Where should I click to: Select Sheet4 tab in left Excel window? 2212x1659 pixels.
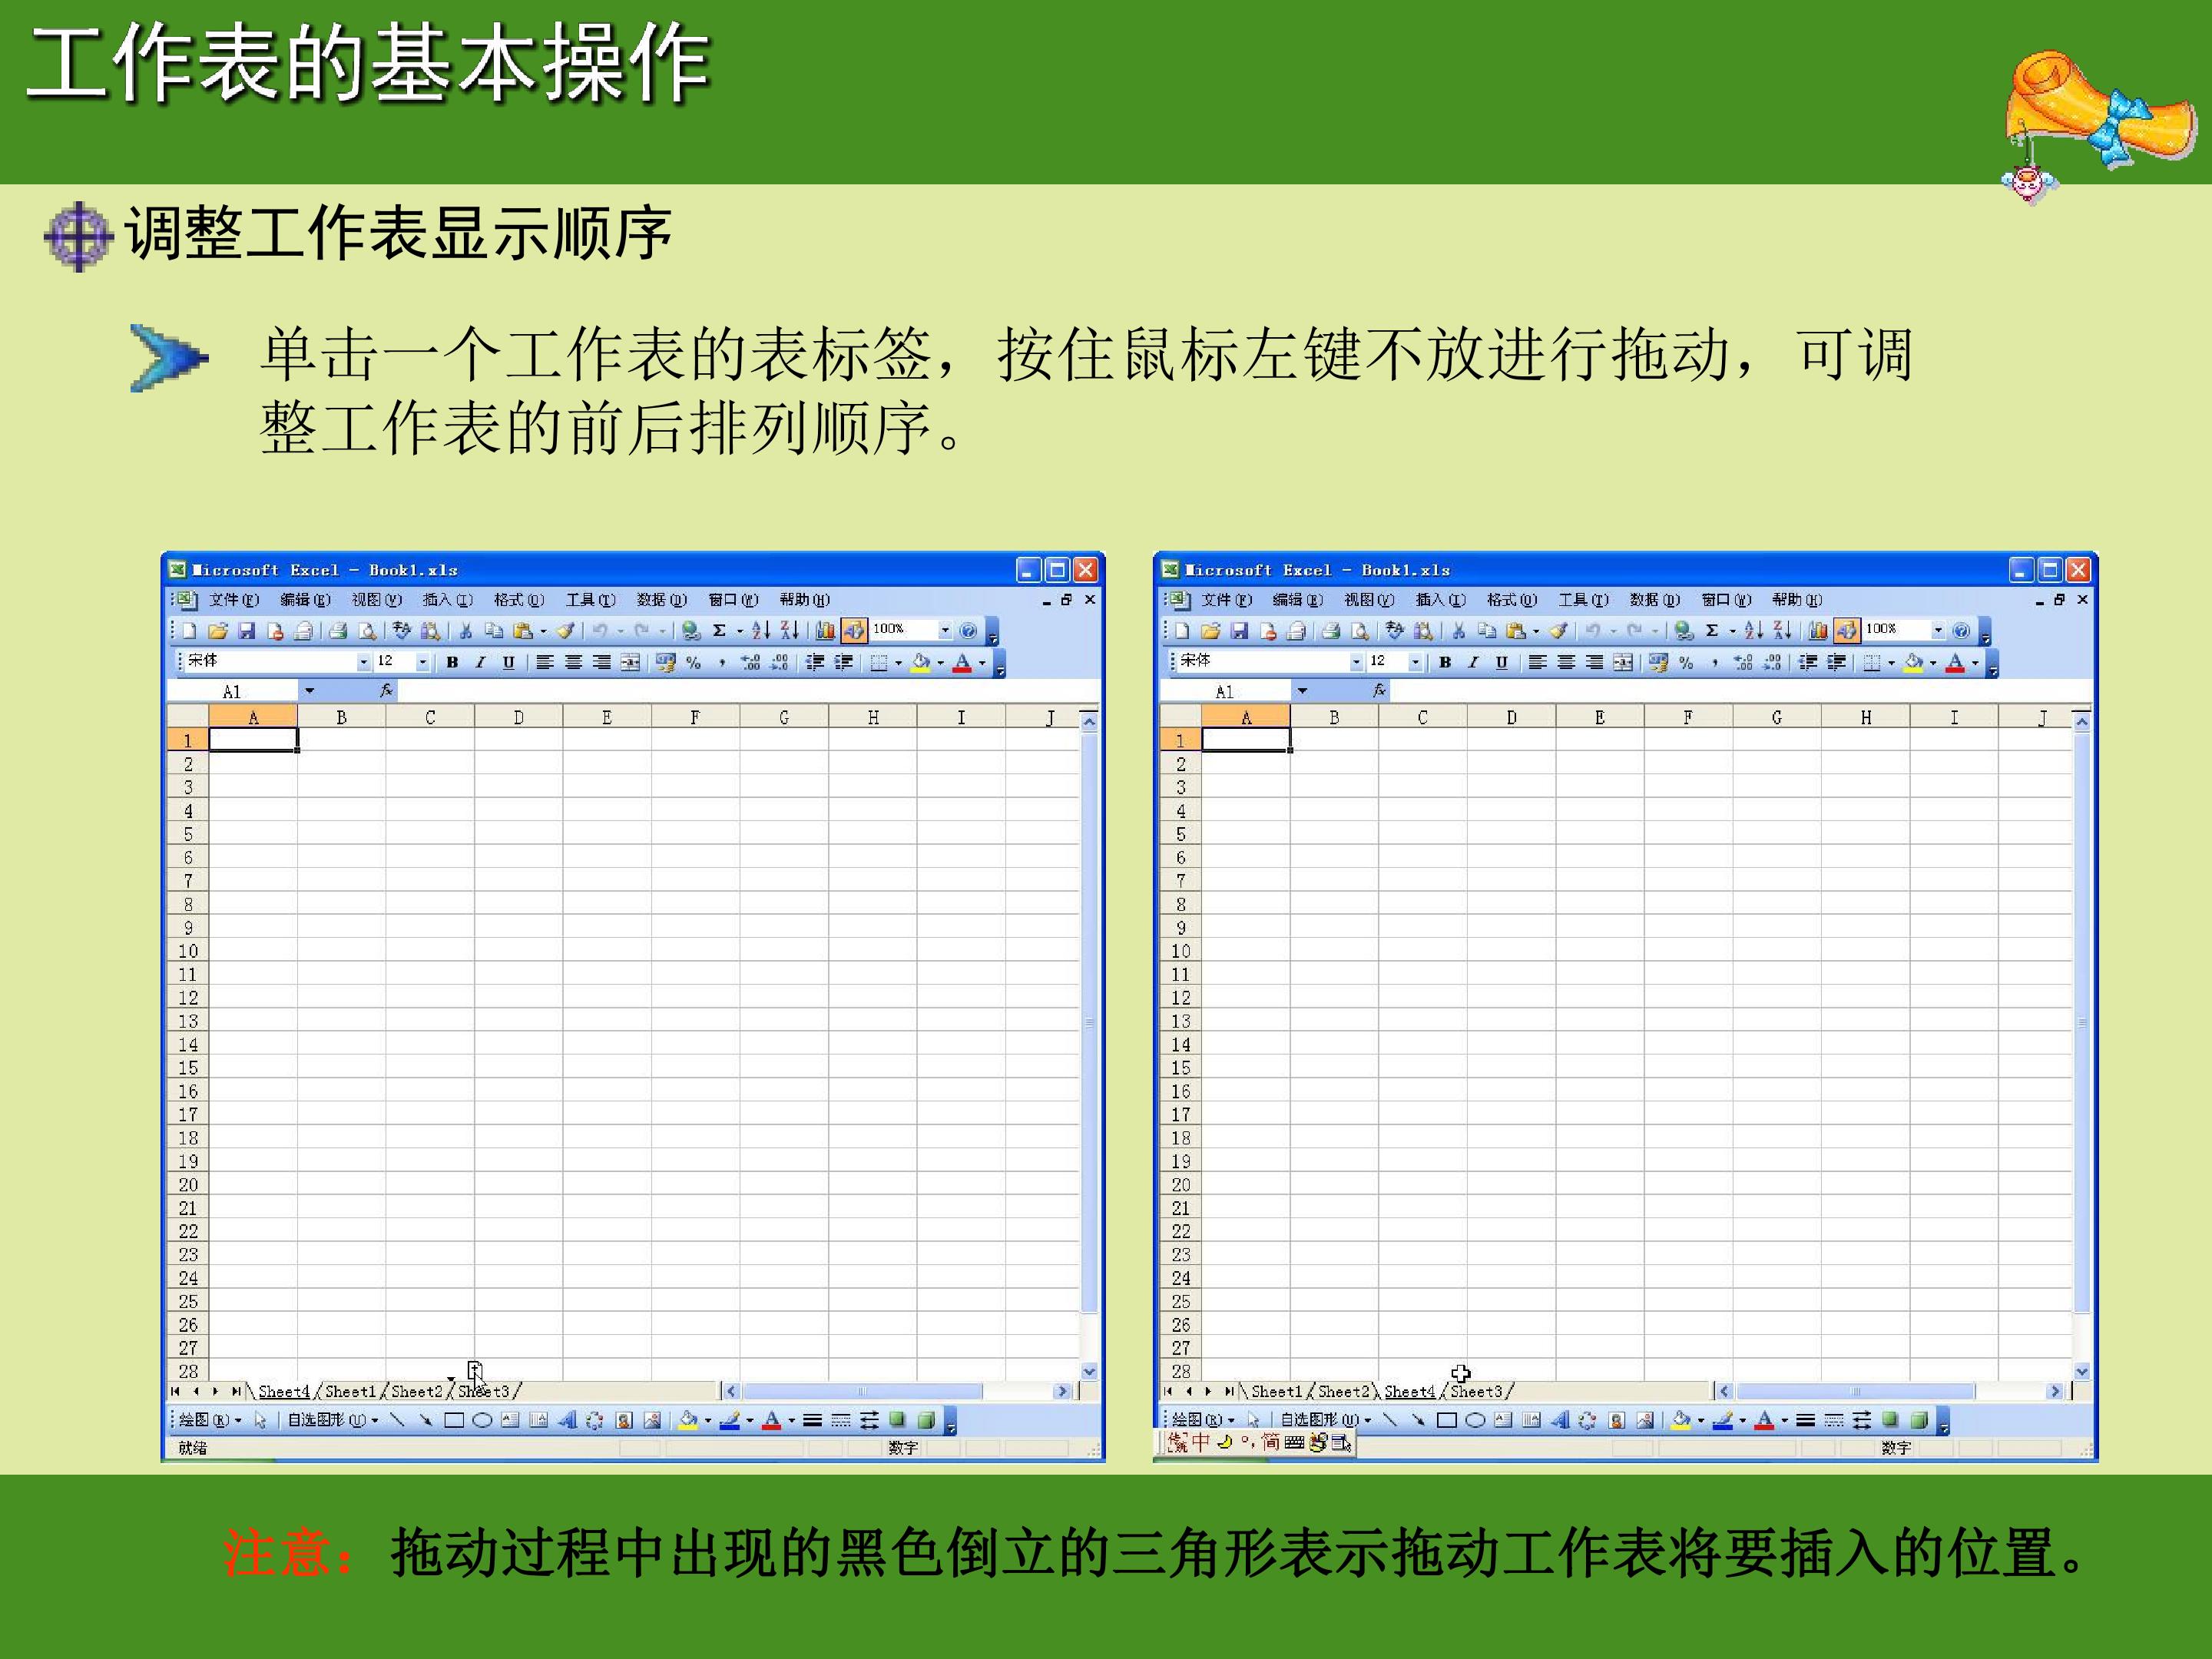(x=284, y=1391)
